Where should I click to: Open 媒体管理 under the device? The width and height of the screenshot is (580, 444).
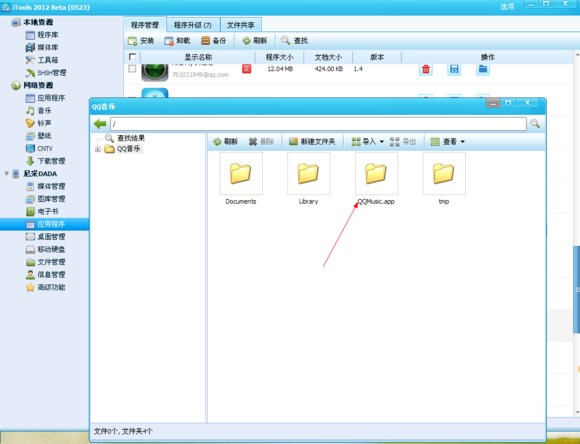[x=45, y=186]
